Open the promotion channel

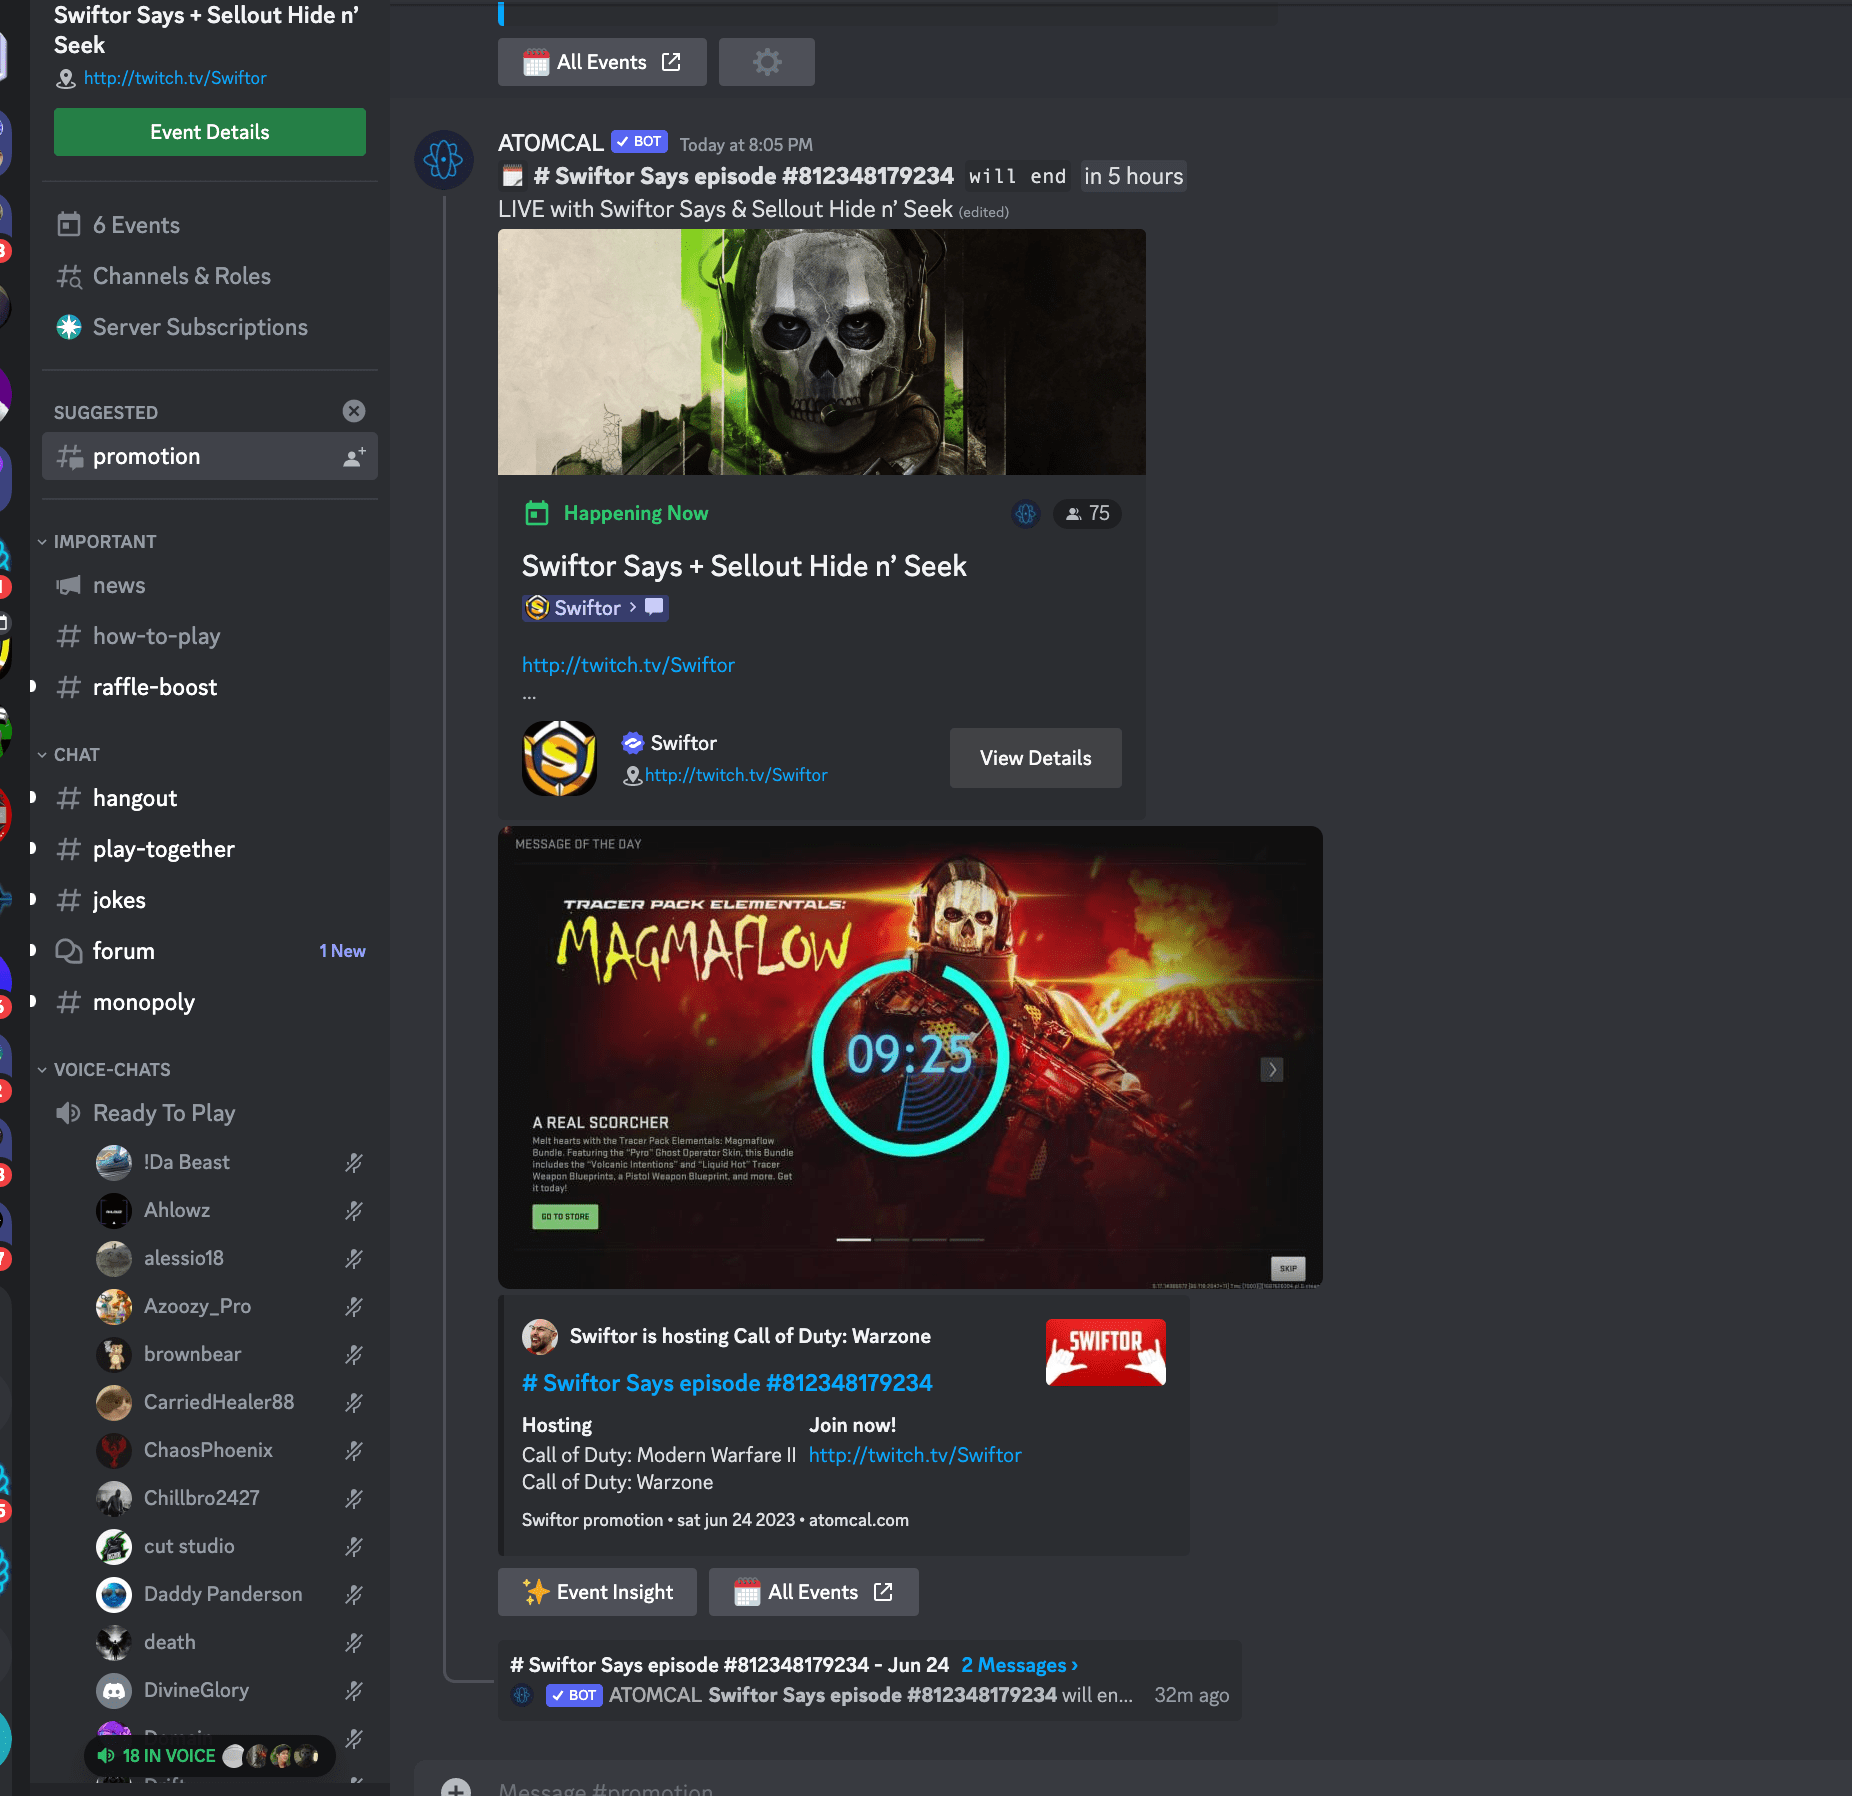210,457
